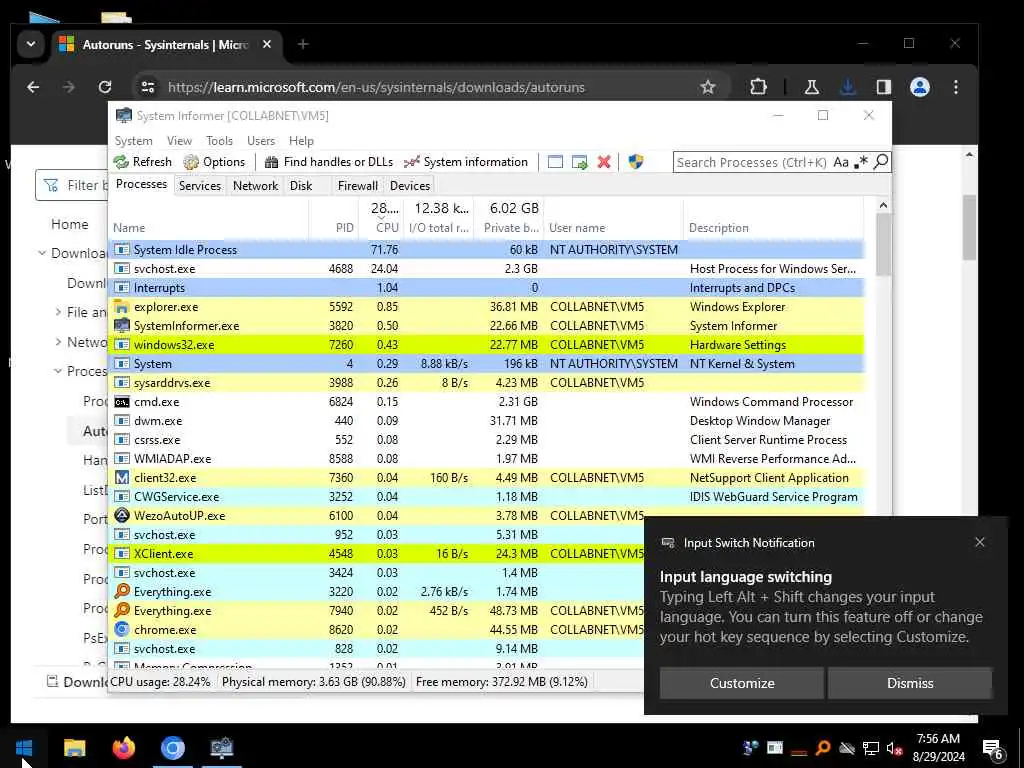Switch to the Firewall tab

tap(357, 185)
